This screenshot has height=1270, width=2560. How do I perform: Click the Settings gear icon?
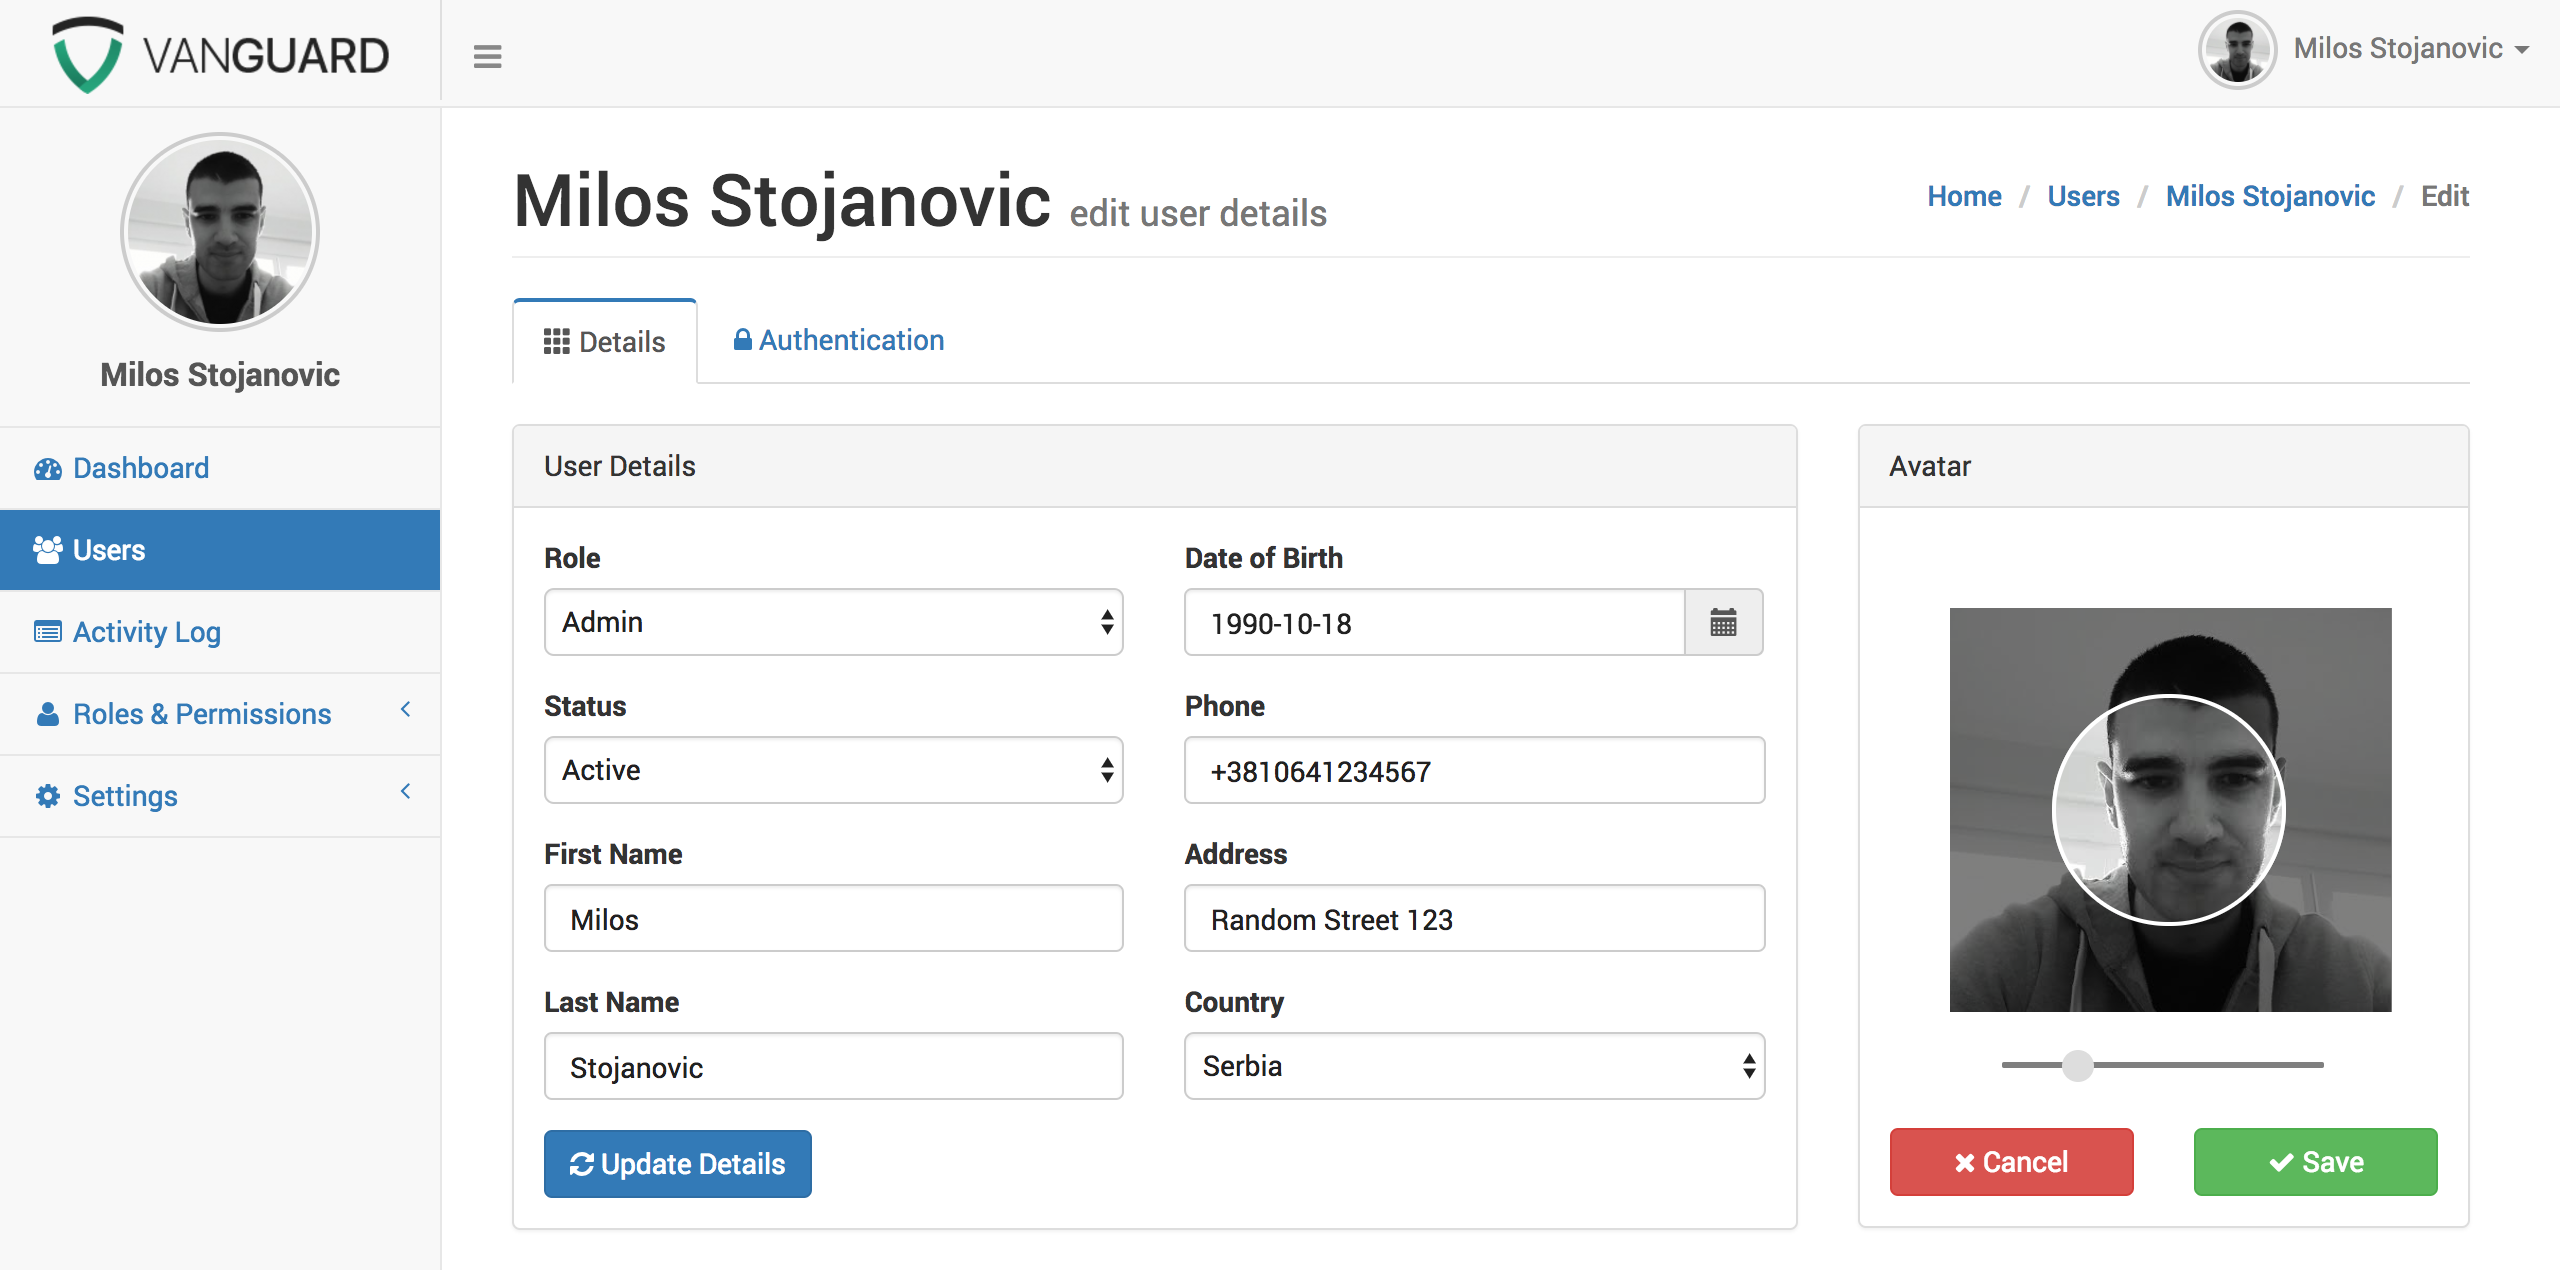pyautogui.click(x=47, y=796)
